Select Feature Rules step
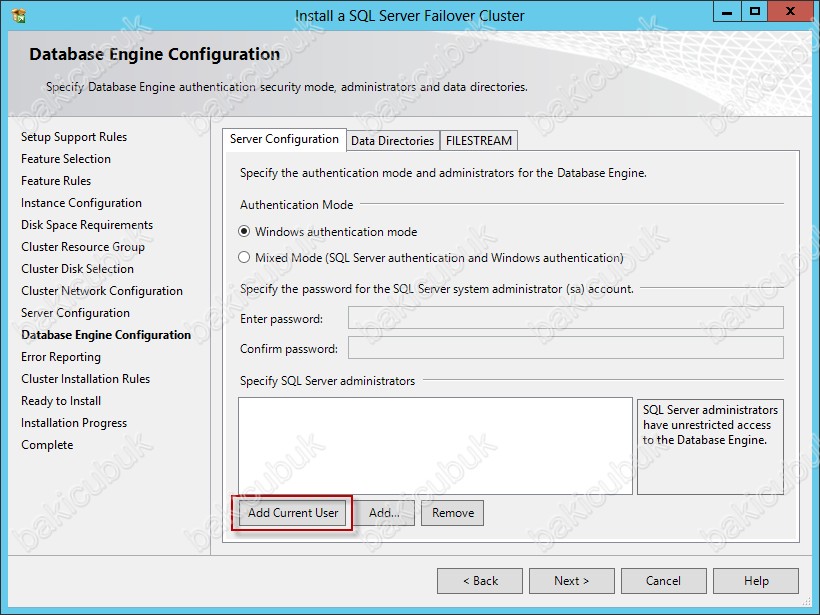The width and height of the screenshot is (820, 615). (56, 181)
